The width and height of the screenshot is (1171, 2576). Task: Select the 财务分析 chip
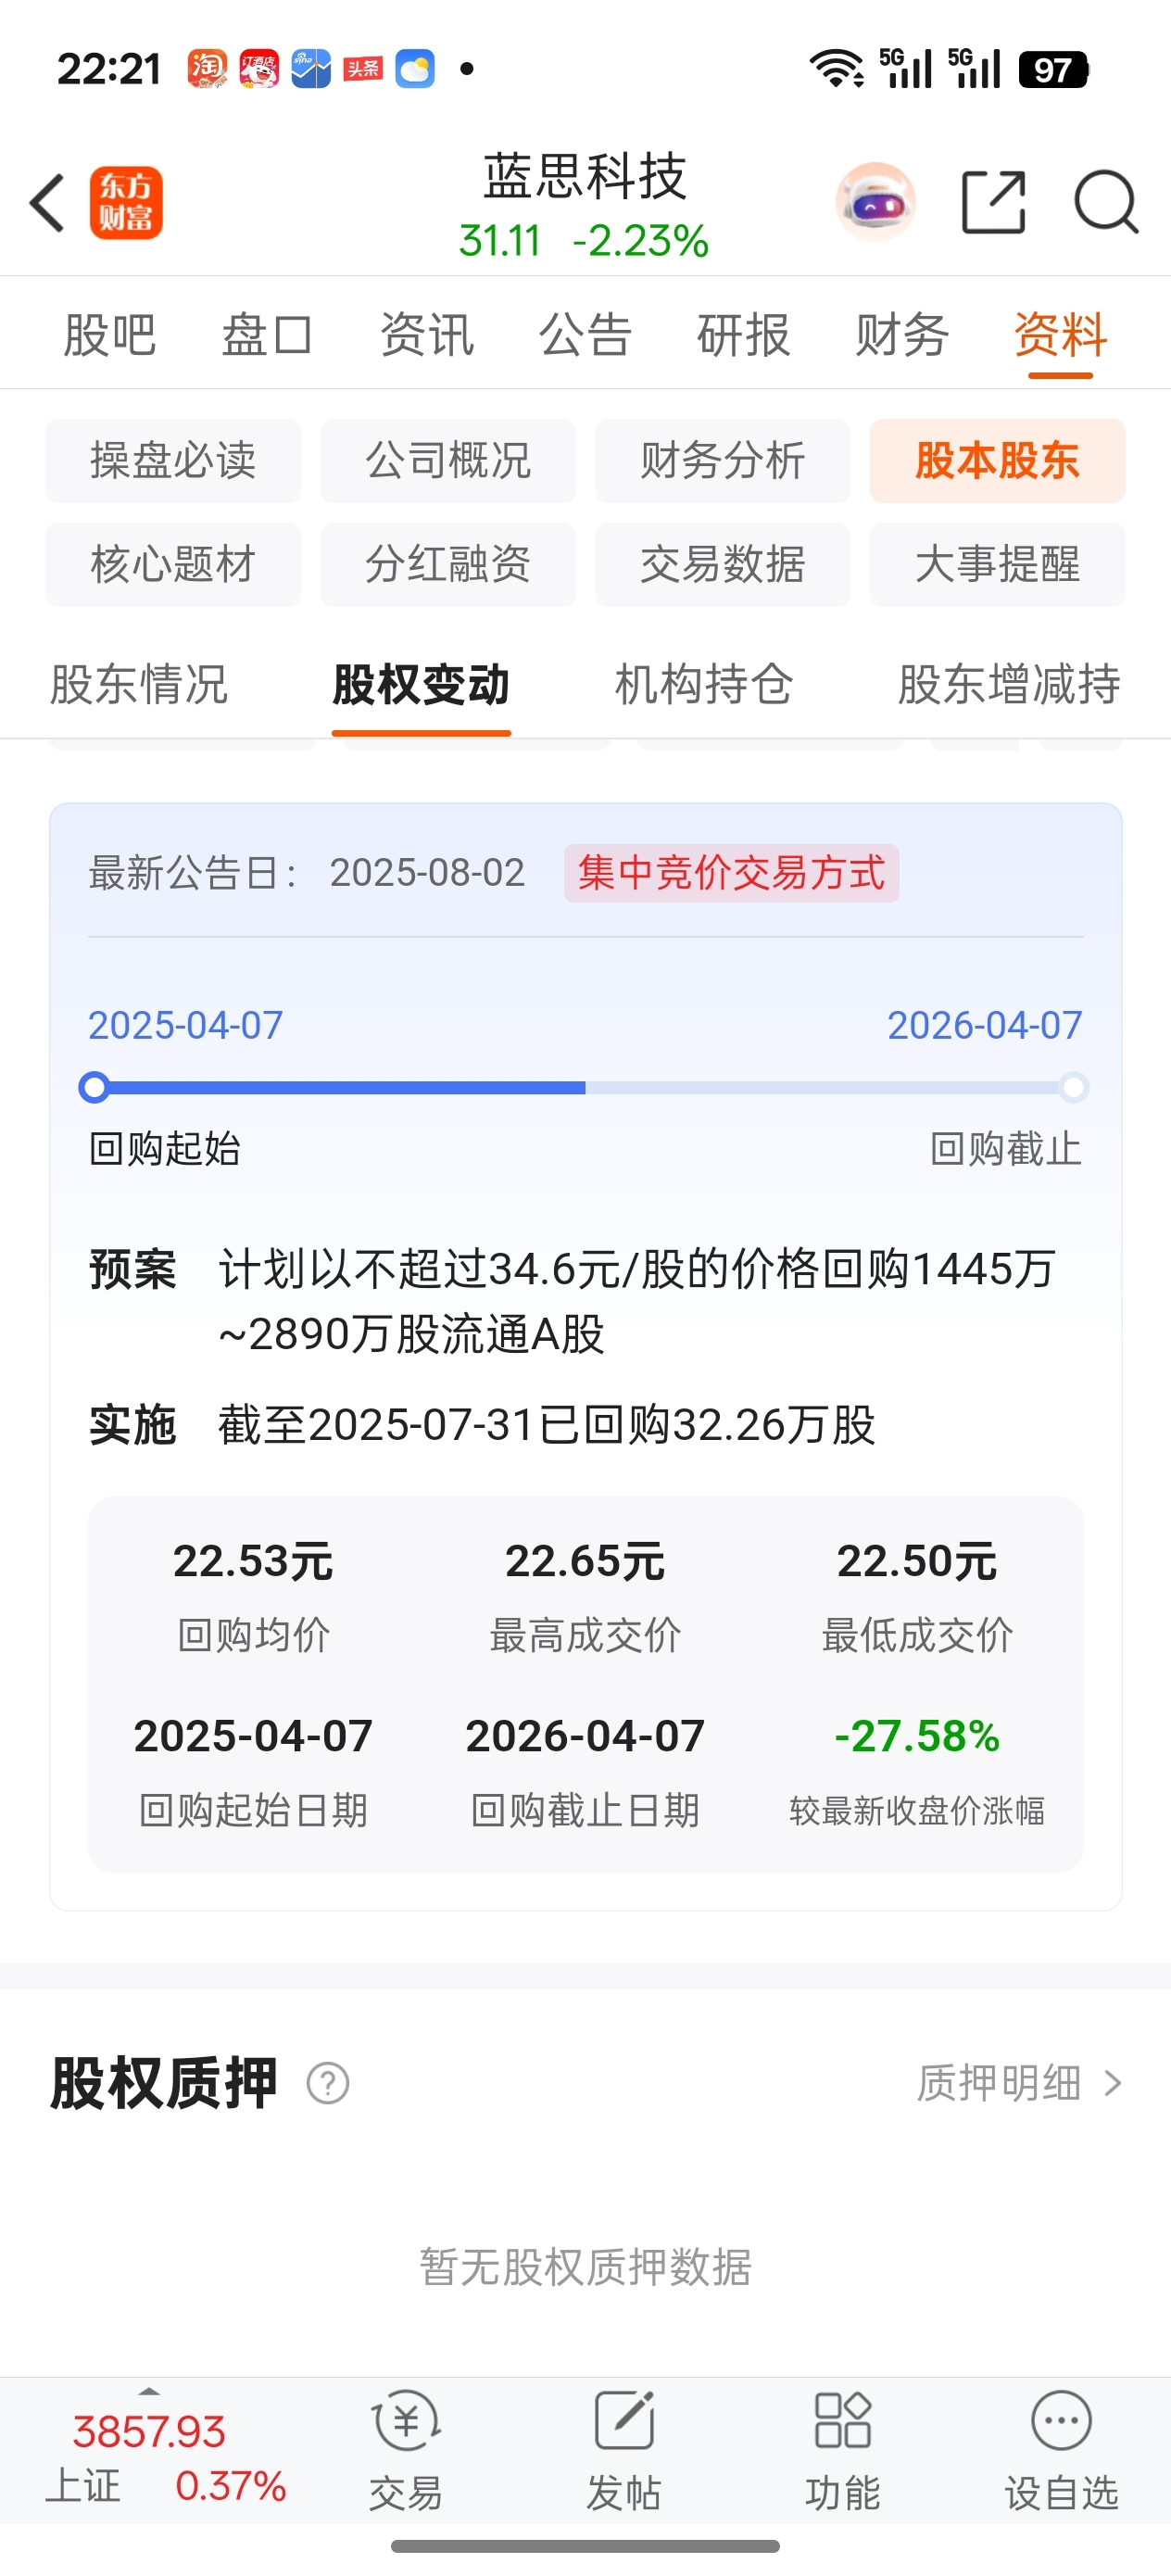click(723, 461)
